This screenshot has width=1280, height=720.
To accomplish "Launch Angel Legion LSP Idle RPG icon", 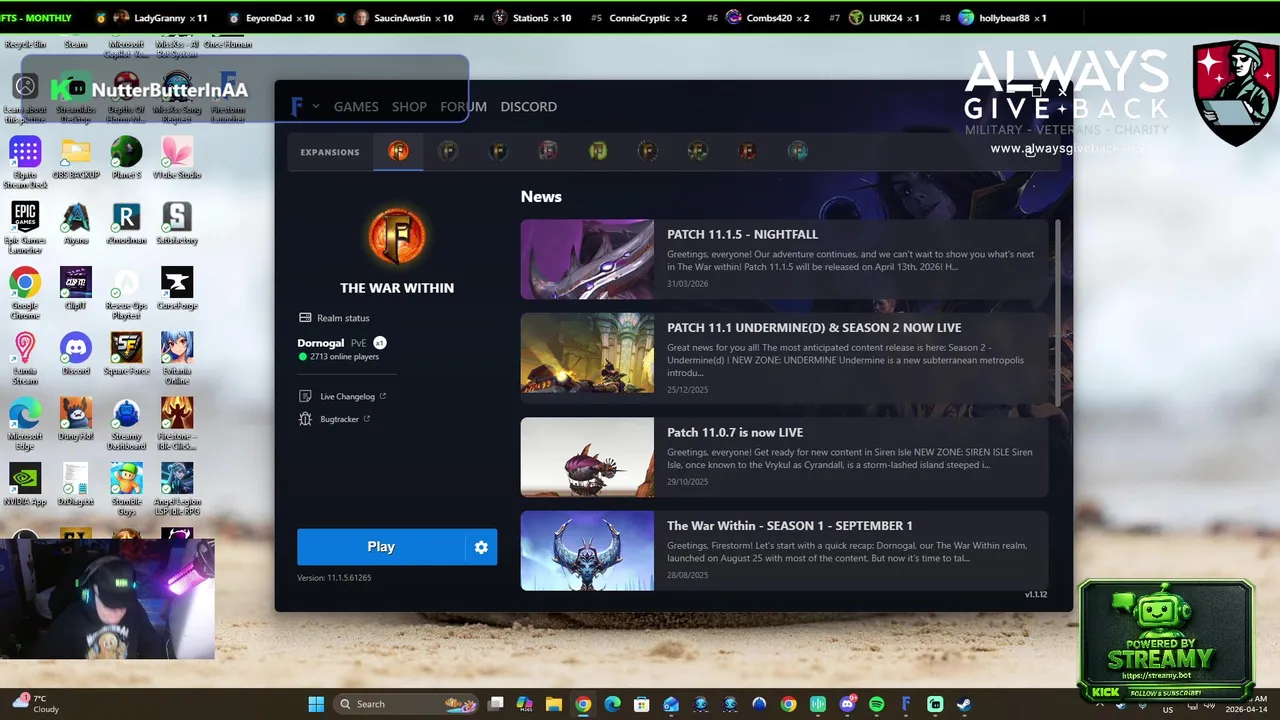I will tap(177, 489).
